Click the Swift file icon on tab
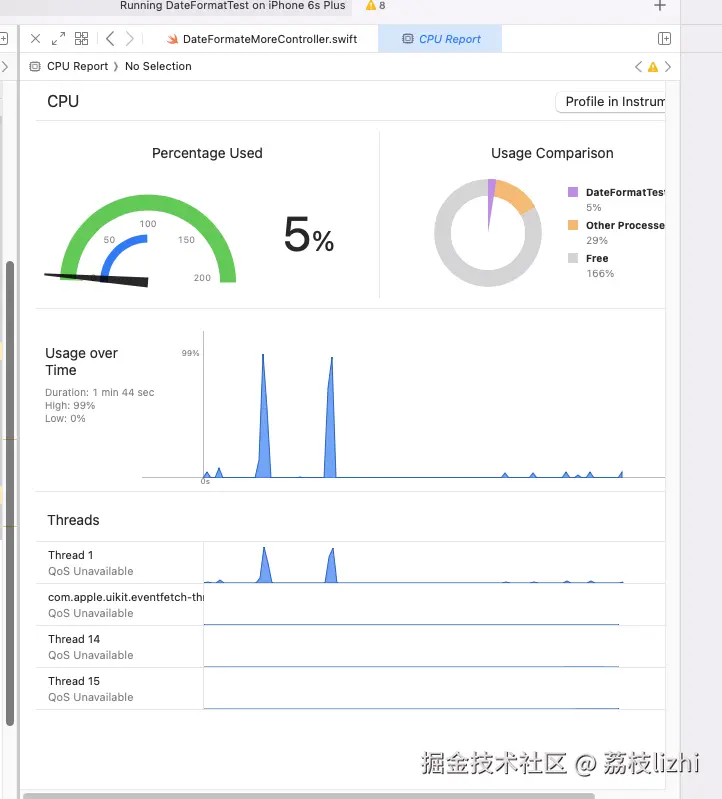 pyautogui.click(x=173, y=39)
